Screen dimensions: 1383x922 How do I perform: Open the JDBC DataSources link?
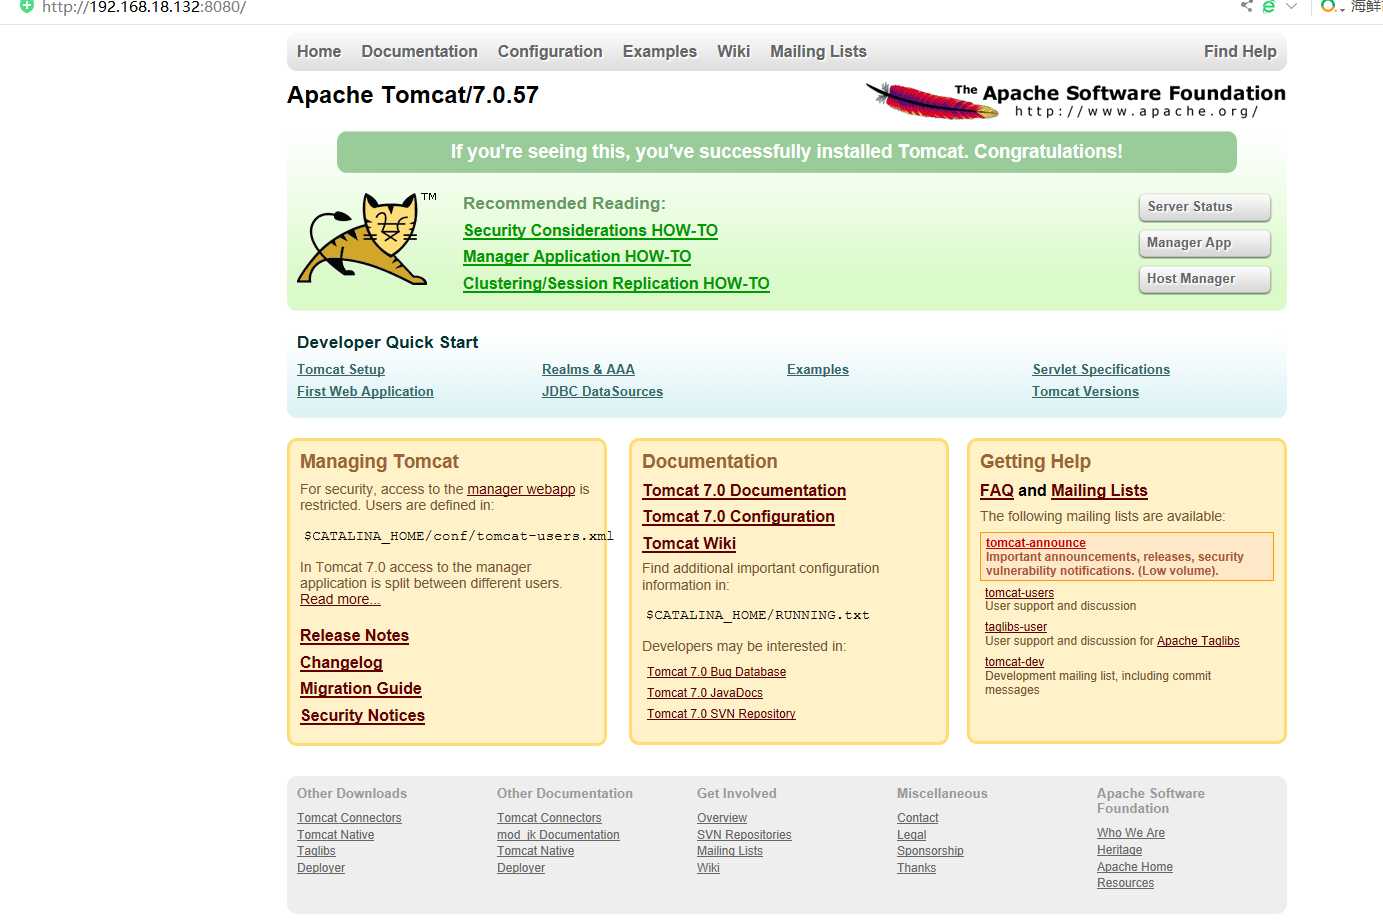pyautogui.click(x=602, y=392)
